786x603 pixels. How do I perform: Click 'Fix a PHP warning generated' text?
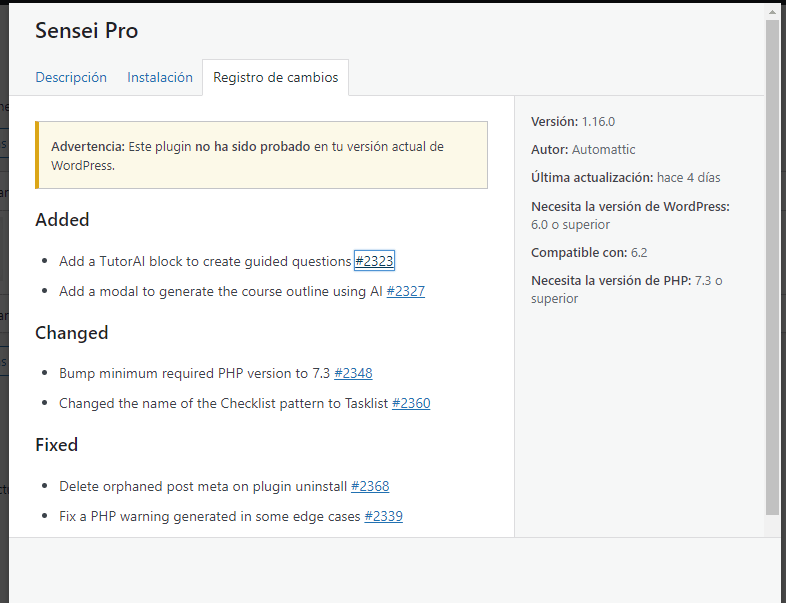(x=210, y=516)
